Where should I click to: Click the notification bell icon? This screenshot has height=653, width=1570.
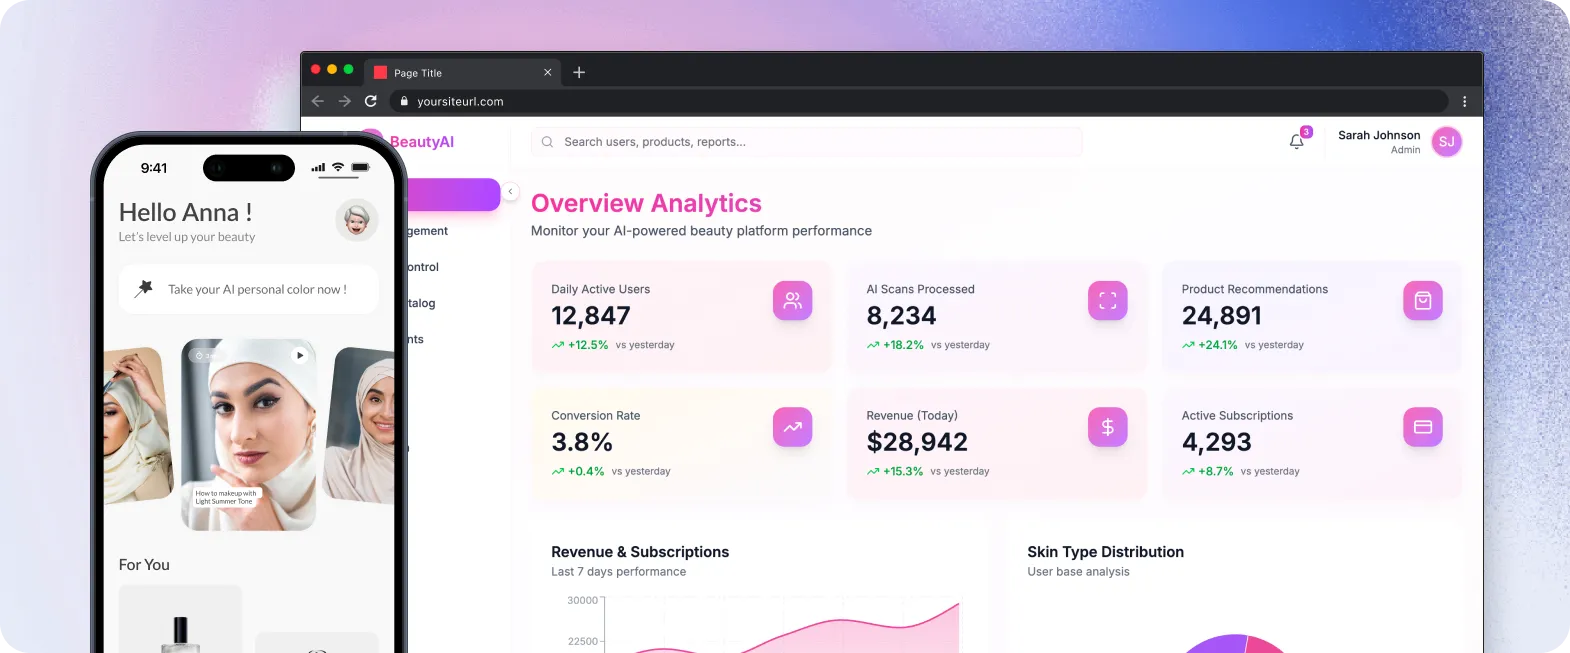tap(1297, 142)
